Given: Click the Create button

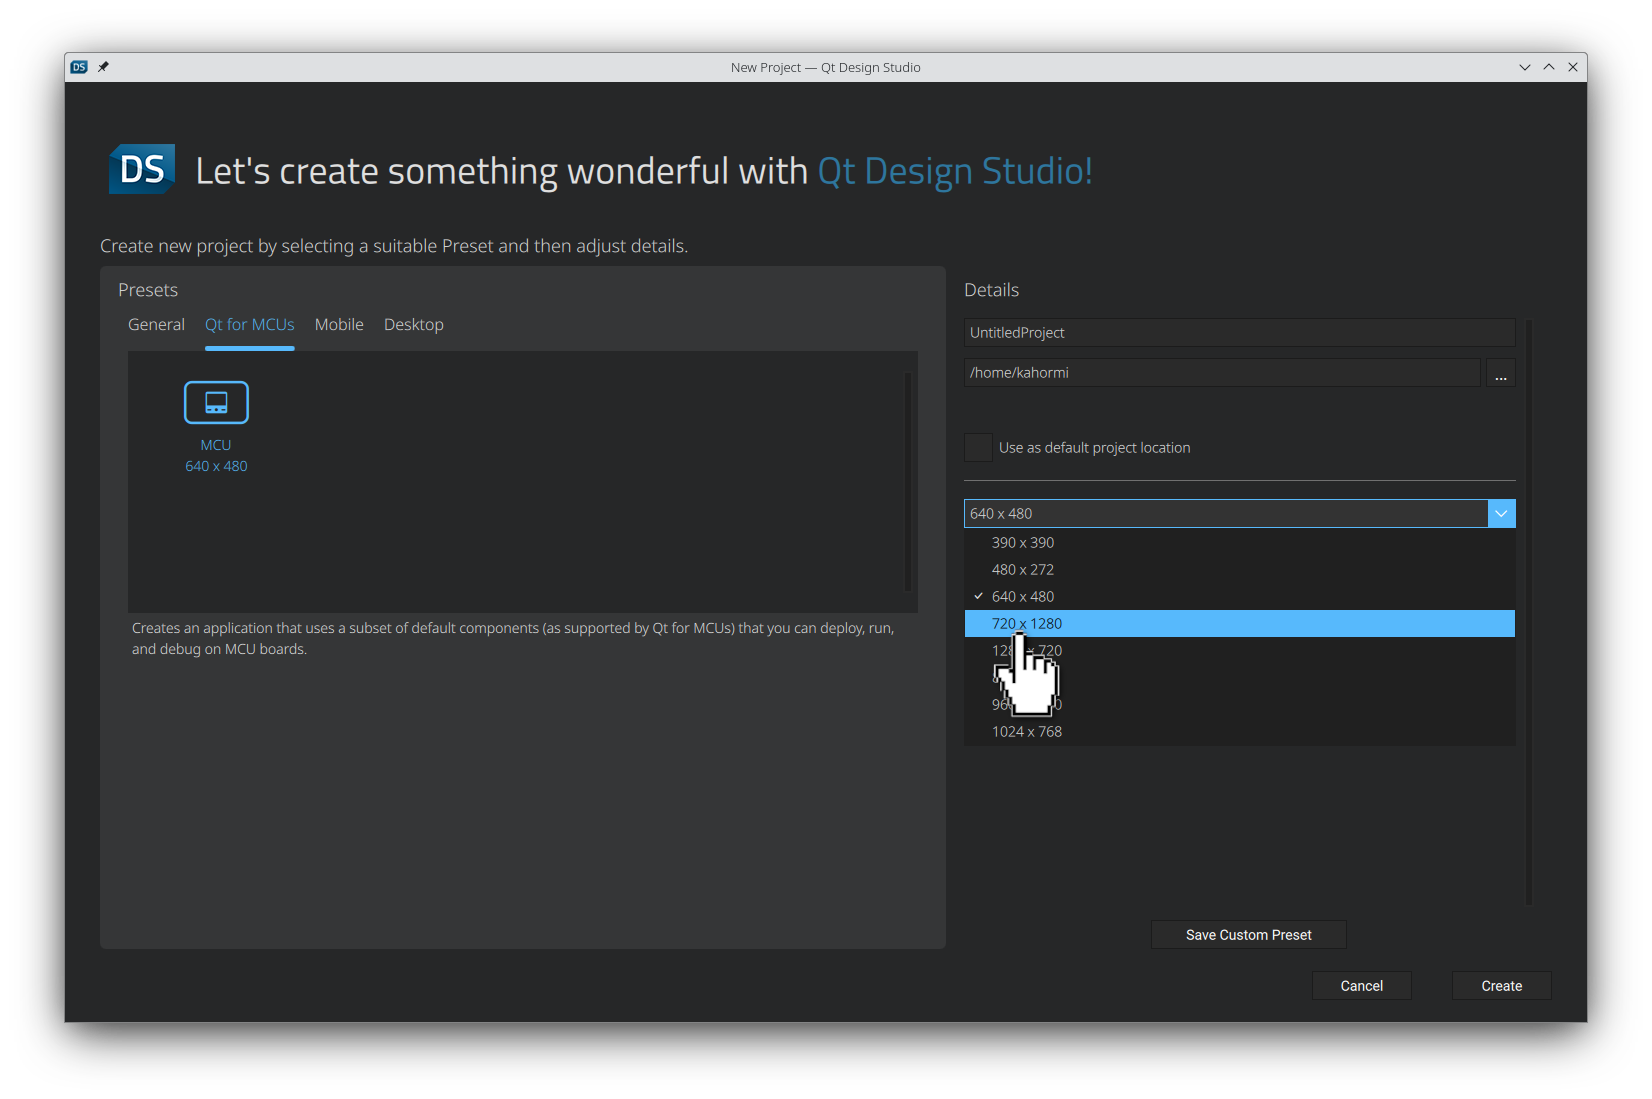Looking at the screenshot, I should tap(1501, 985).
